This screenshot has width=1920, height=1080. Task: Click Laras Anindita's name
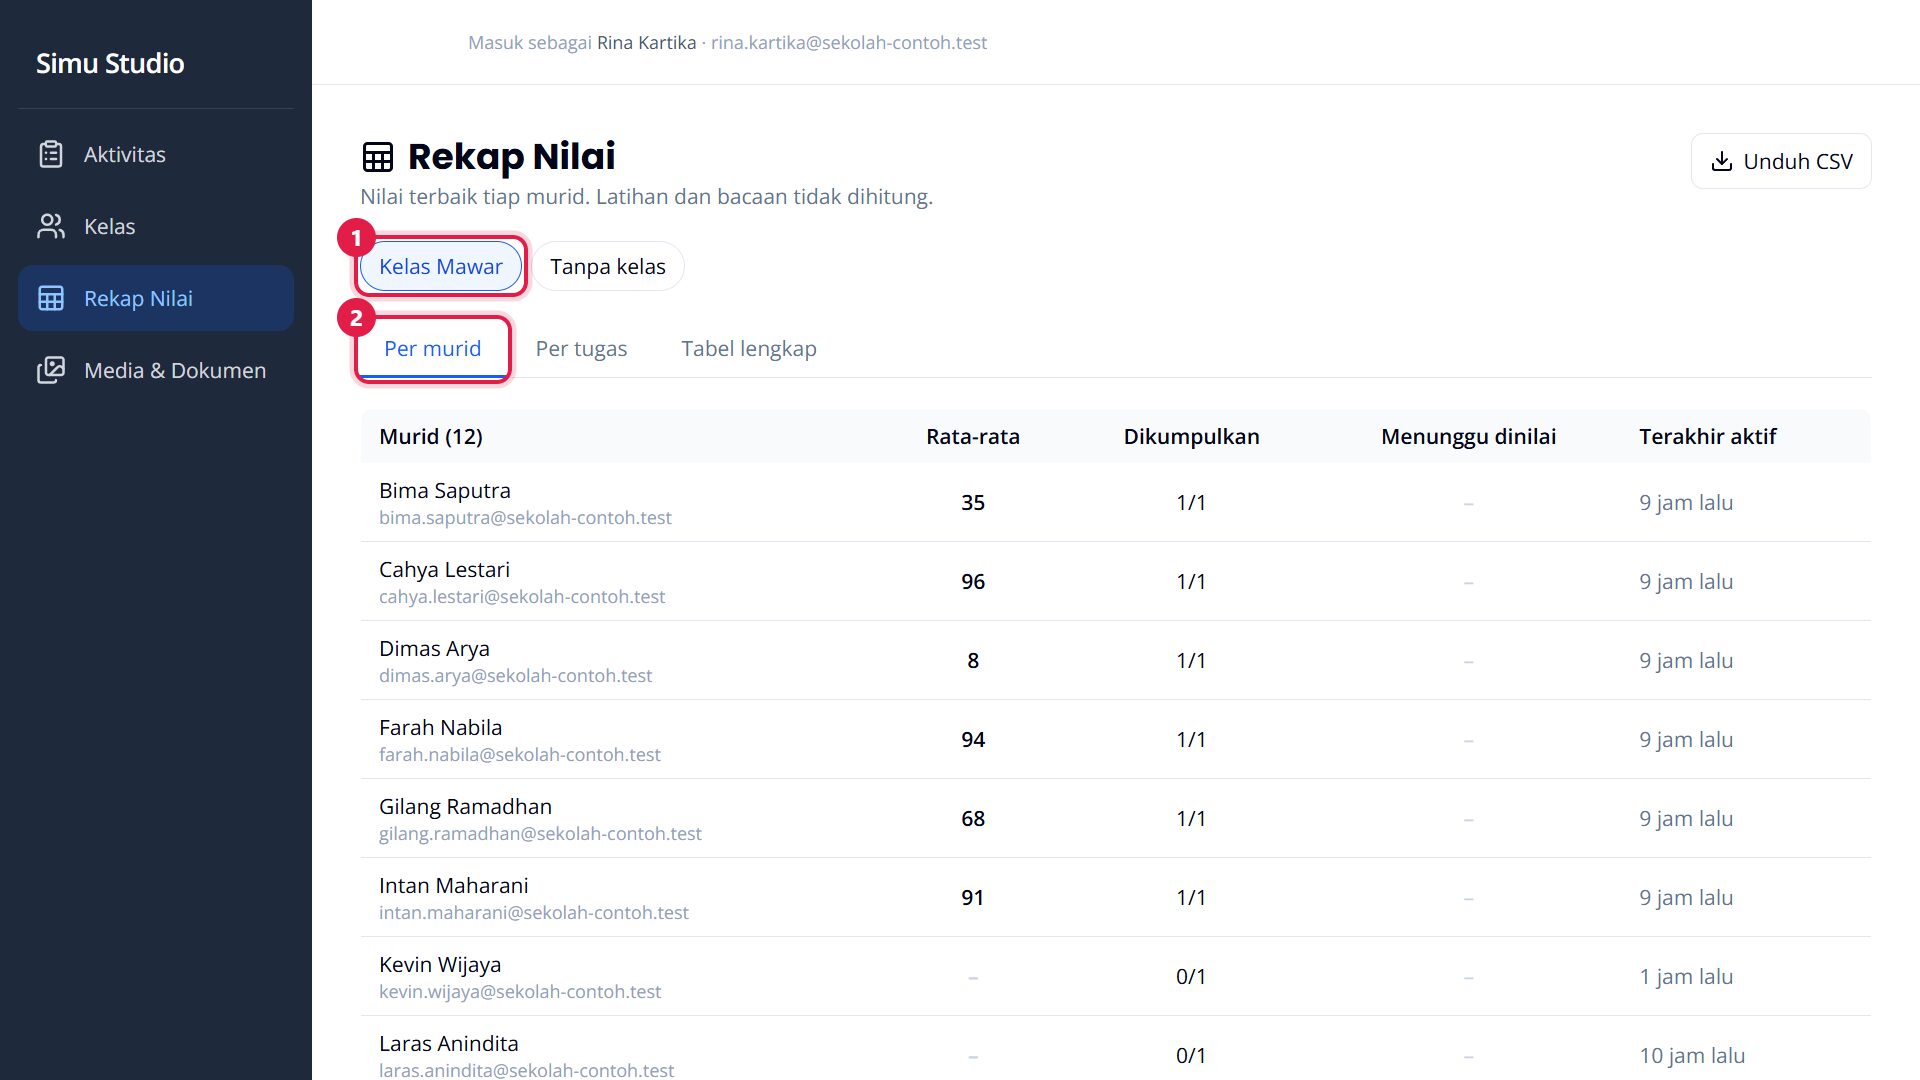449,1043
